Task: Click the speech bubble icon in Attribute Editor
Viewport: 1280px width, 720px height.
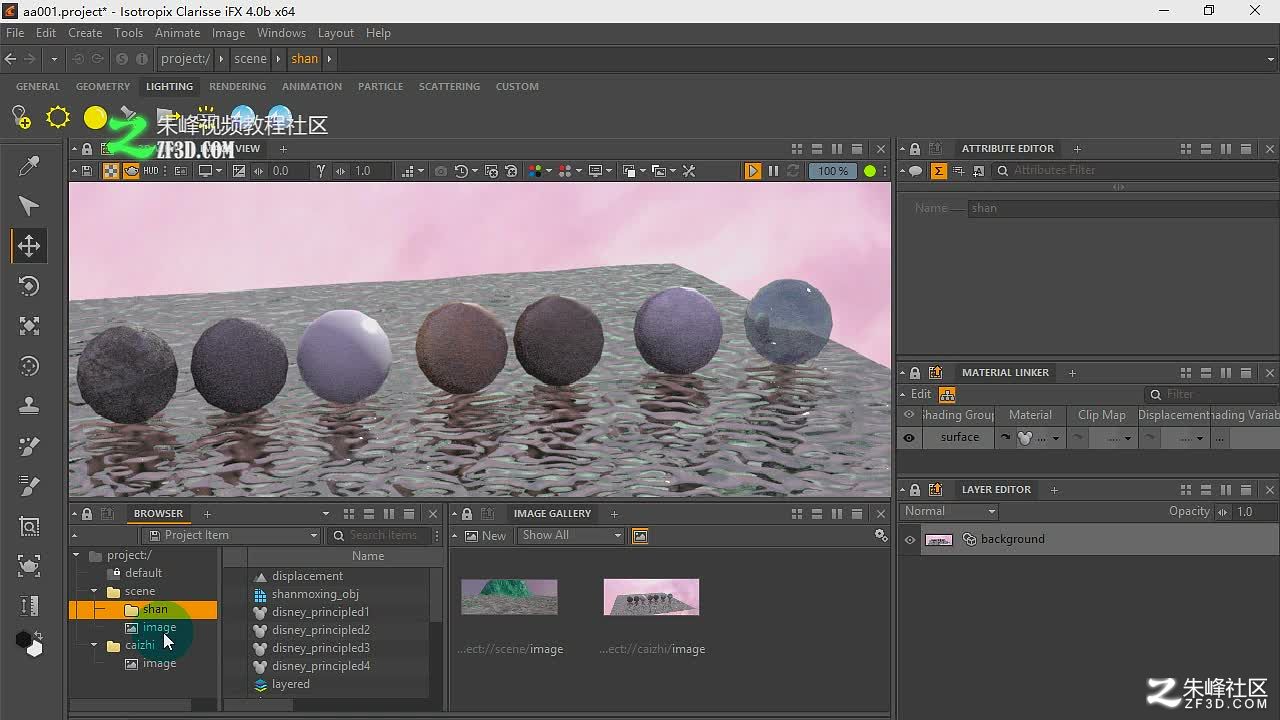Action: point(915,171)
